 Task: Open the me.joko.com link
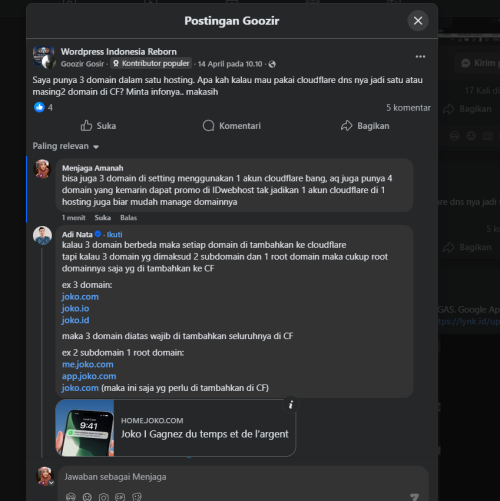[x=88, y=364]
